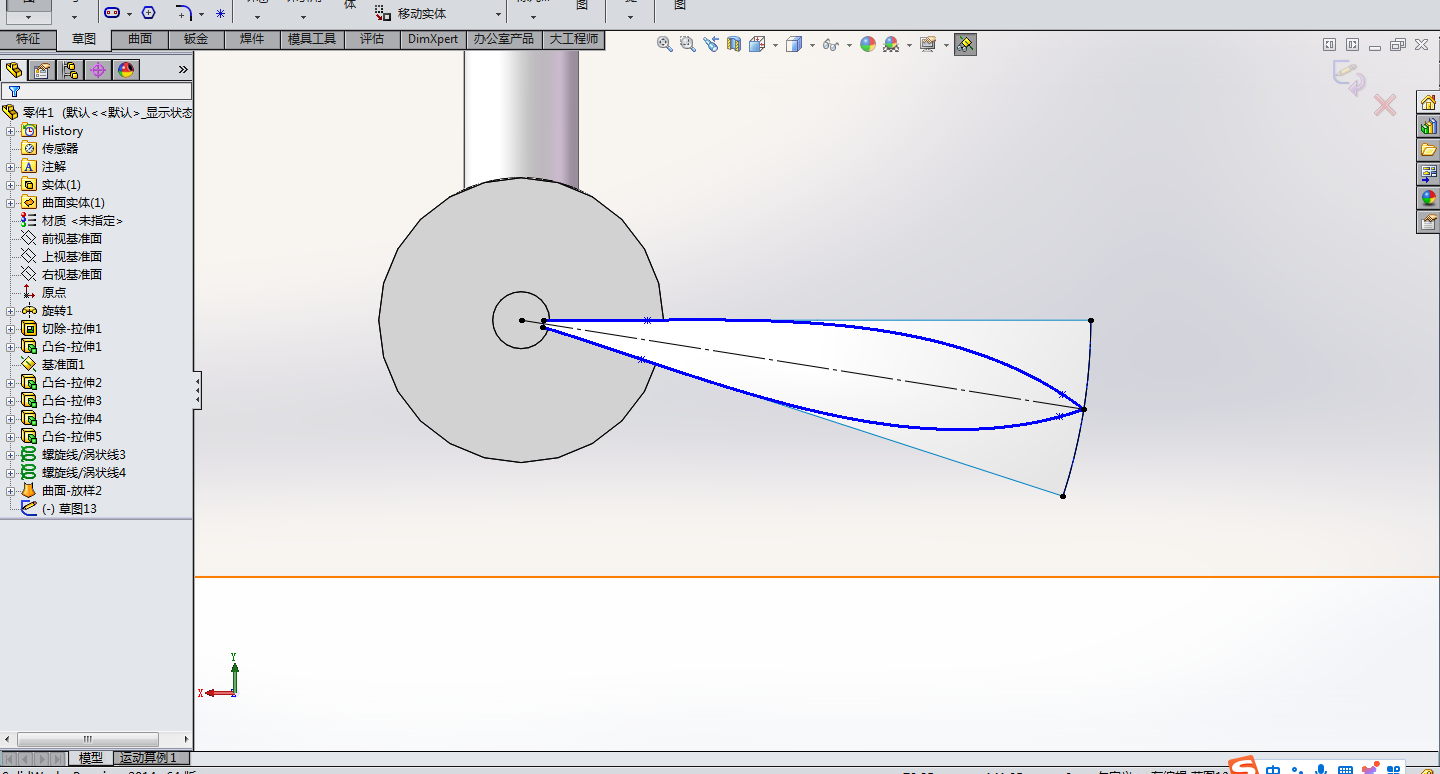
Task: Select the sketch fillet tool
Action: click(184, 13)
